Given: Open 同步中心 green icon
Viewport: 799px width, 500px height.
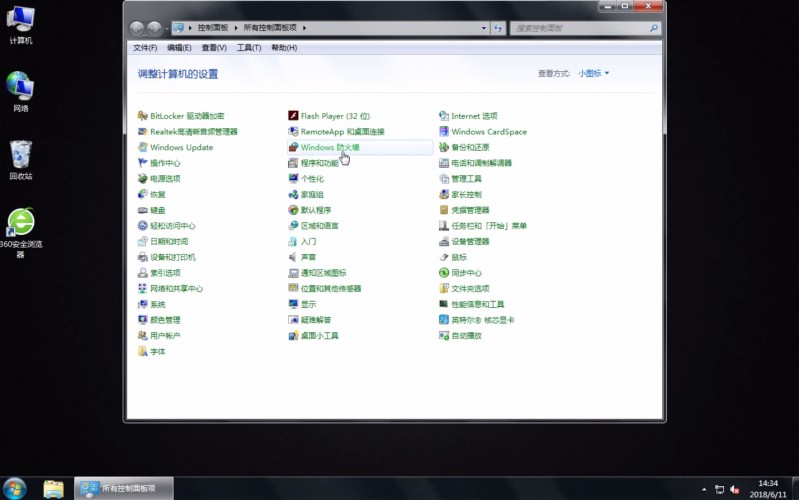Looking at the screenshot, I should click(444, 273).
